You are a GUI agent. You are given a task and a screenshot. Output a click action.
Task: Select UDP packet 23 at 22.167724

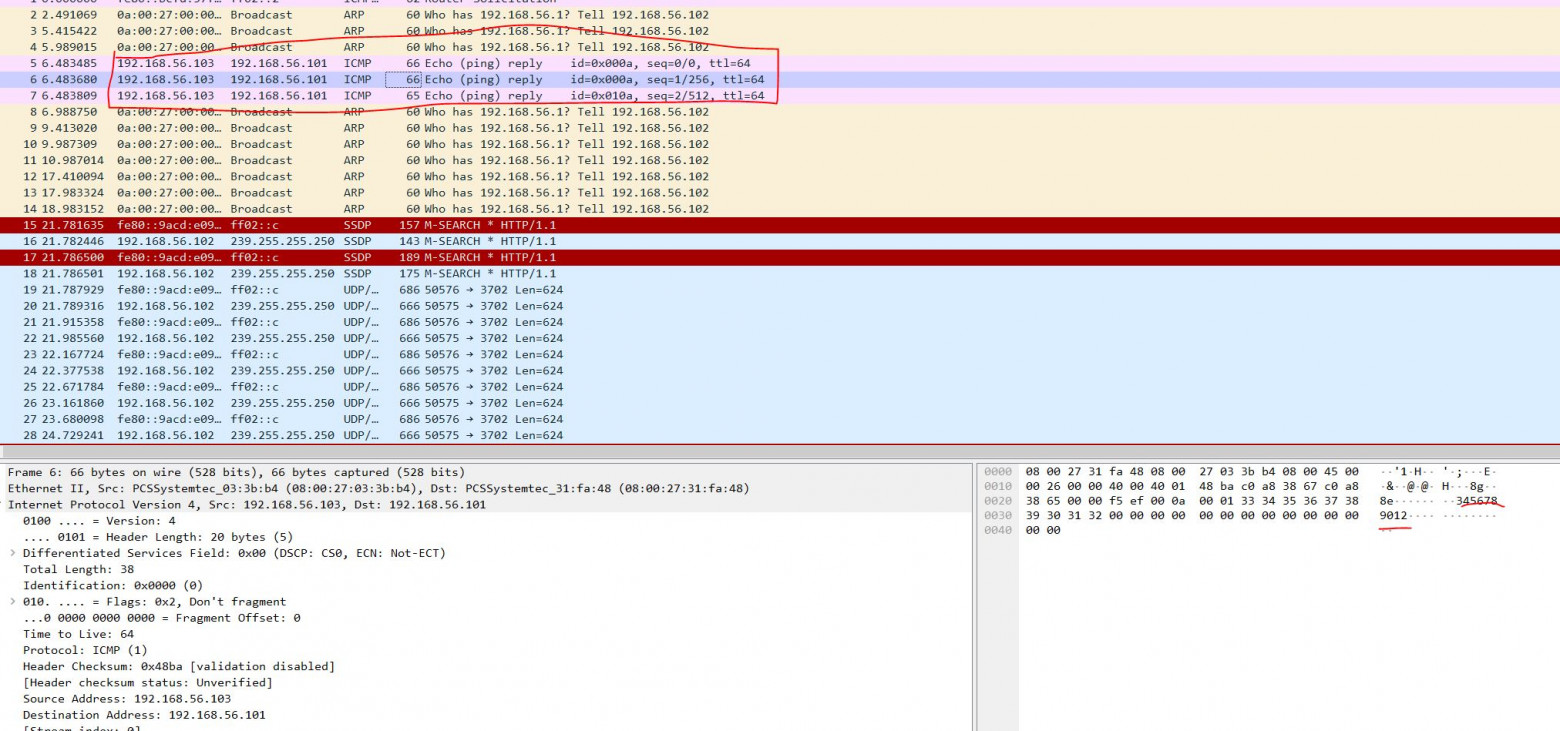click(780, 354)
